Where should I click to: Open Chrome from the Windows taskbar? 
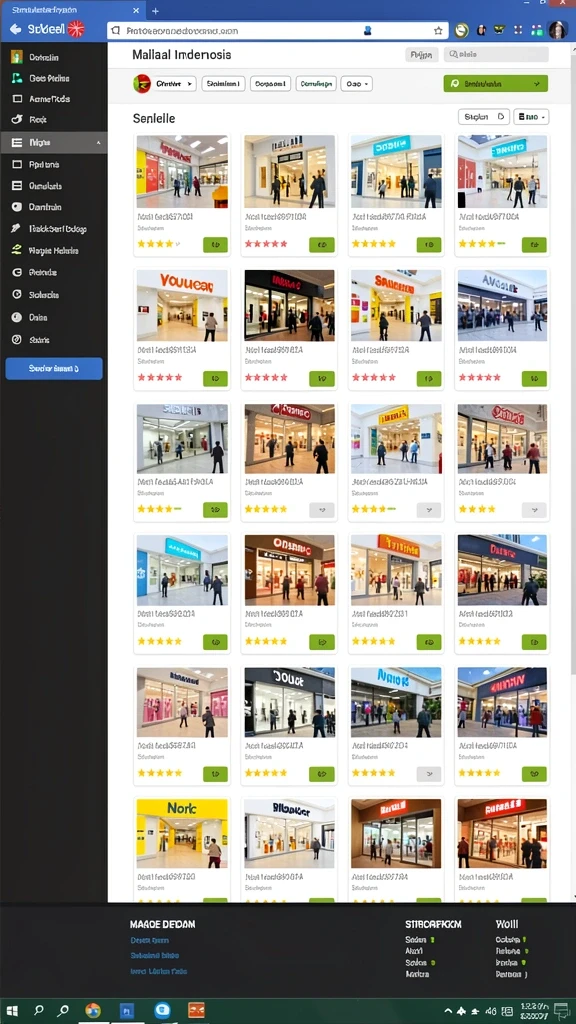point(93,1010)
